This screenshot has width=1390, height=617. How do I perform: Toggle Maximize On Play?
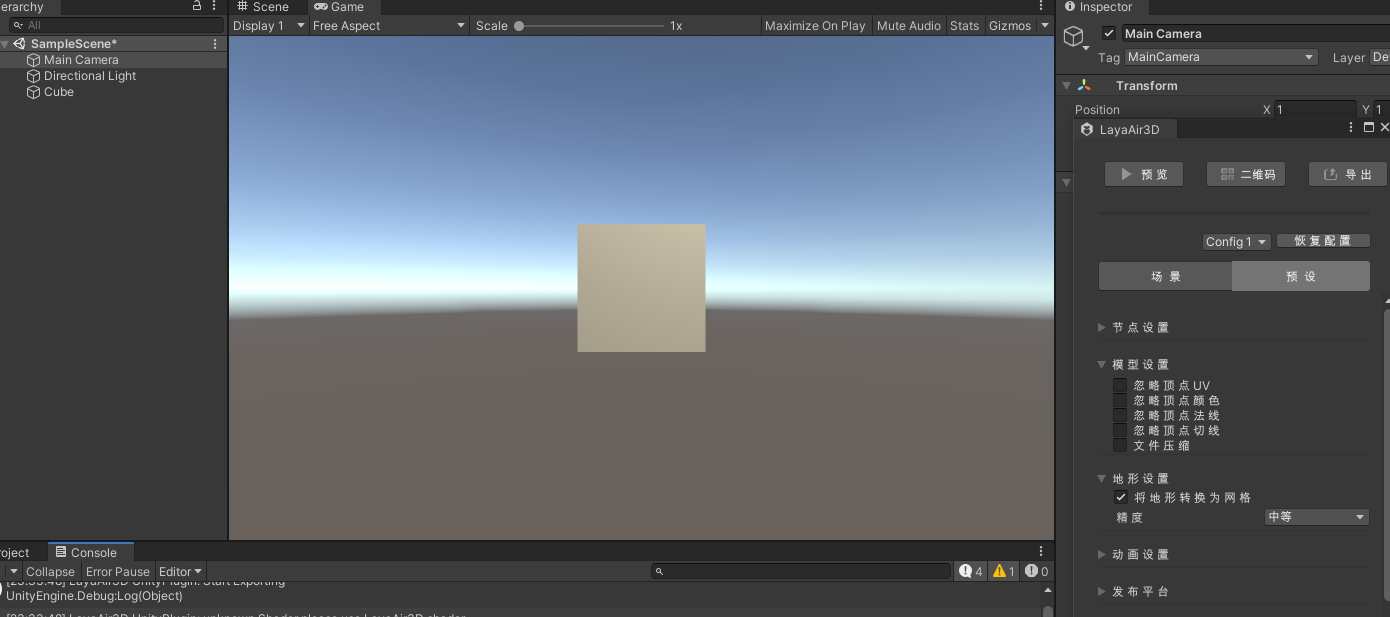815,26
